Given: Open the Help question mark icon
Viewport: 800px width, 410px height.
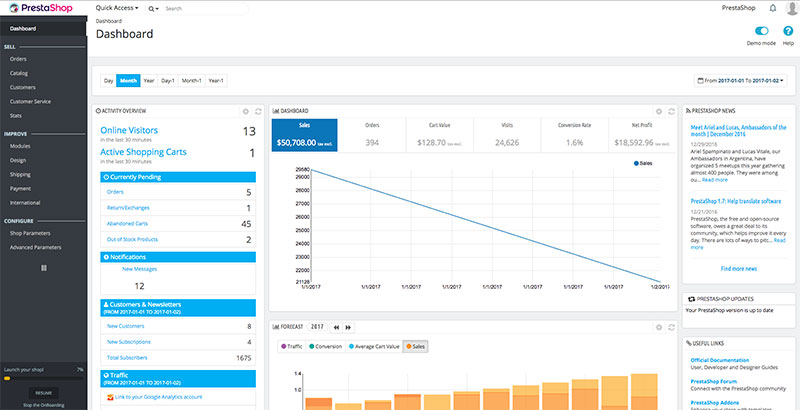Looking at the screenshot, I should coord(788,31).
